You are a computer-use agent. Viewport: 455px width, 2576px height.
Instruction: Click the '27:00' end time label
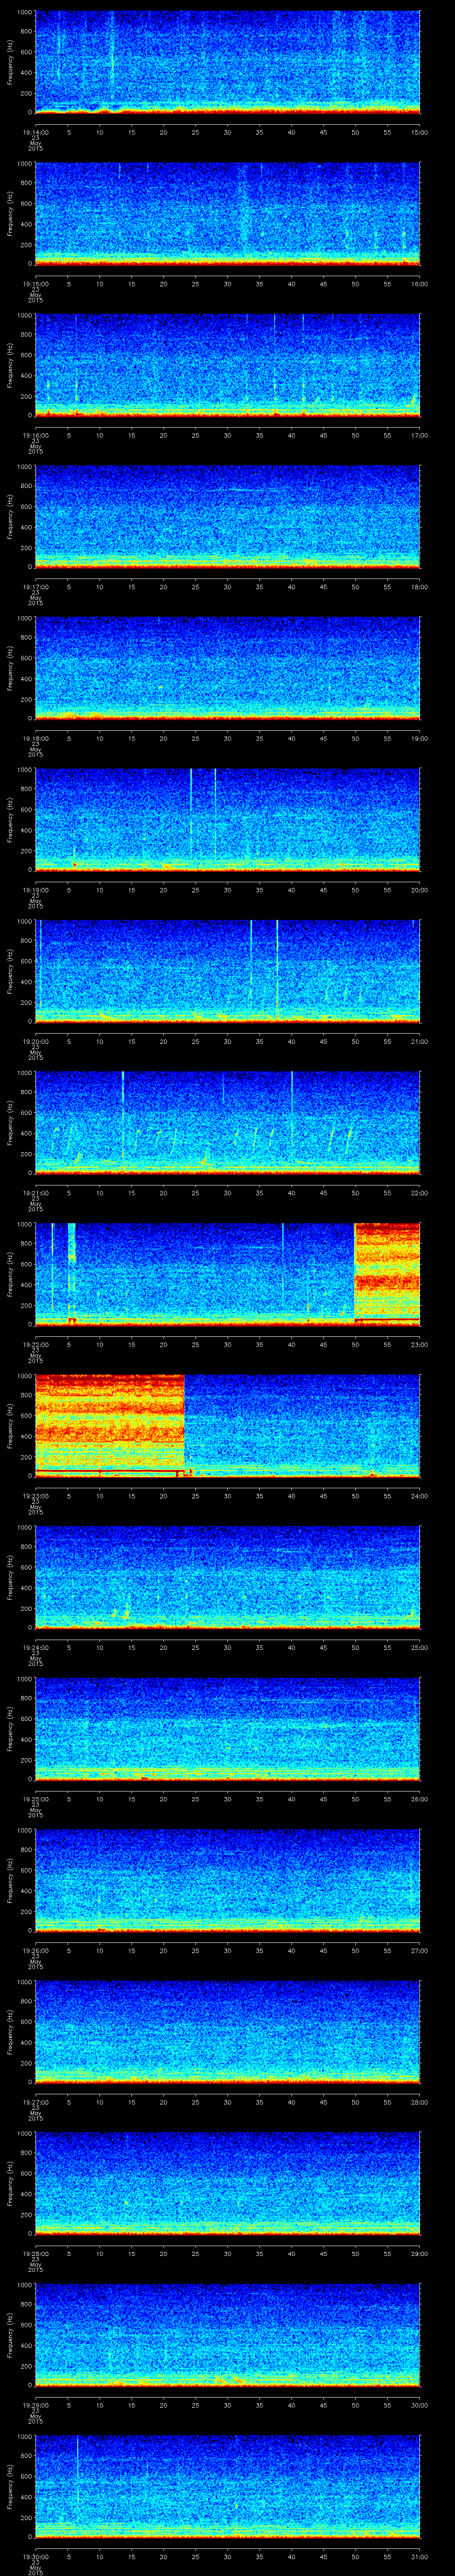pos(420,1950)
